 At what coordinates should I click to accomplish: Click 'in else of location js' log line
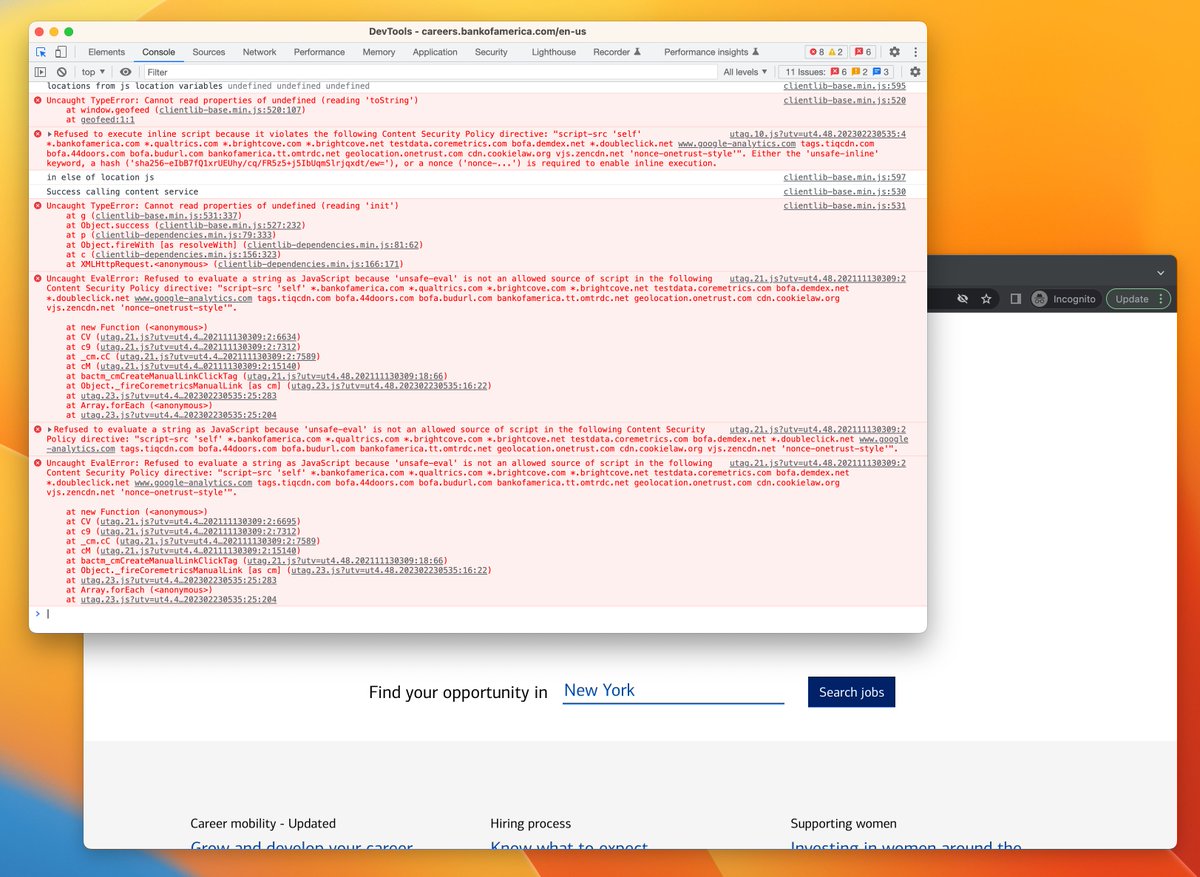click(100, 177)
